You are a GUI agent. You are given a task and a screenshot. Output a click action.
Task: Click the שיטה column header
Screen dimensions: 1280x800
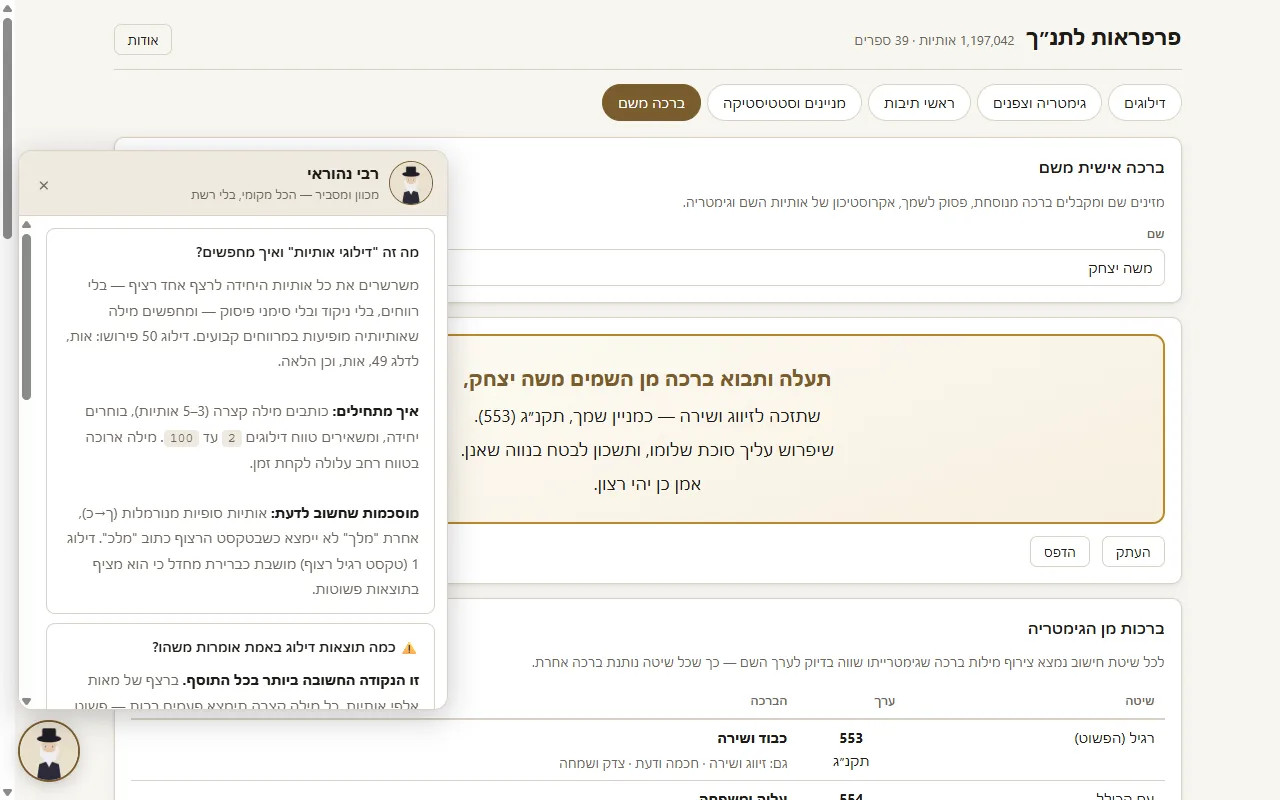click(1141, 701)
